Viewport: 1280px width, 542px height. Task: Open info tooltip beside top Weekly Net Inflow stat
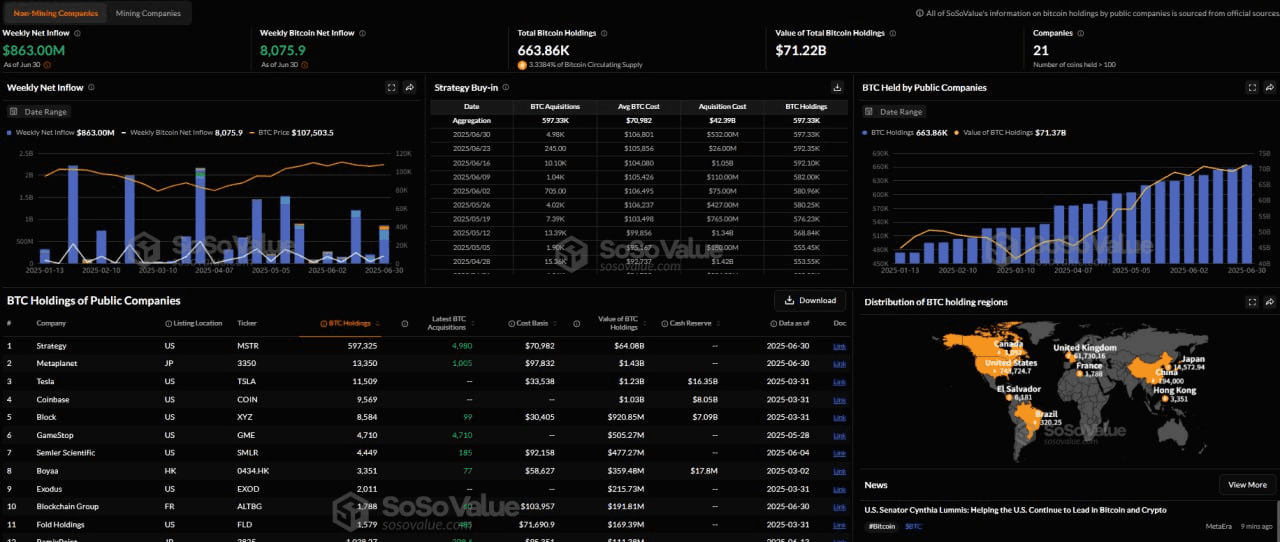(79, 33)
